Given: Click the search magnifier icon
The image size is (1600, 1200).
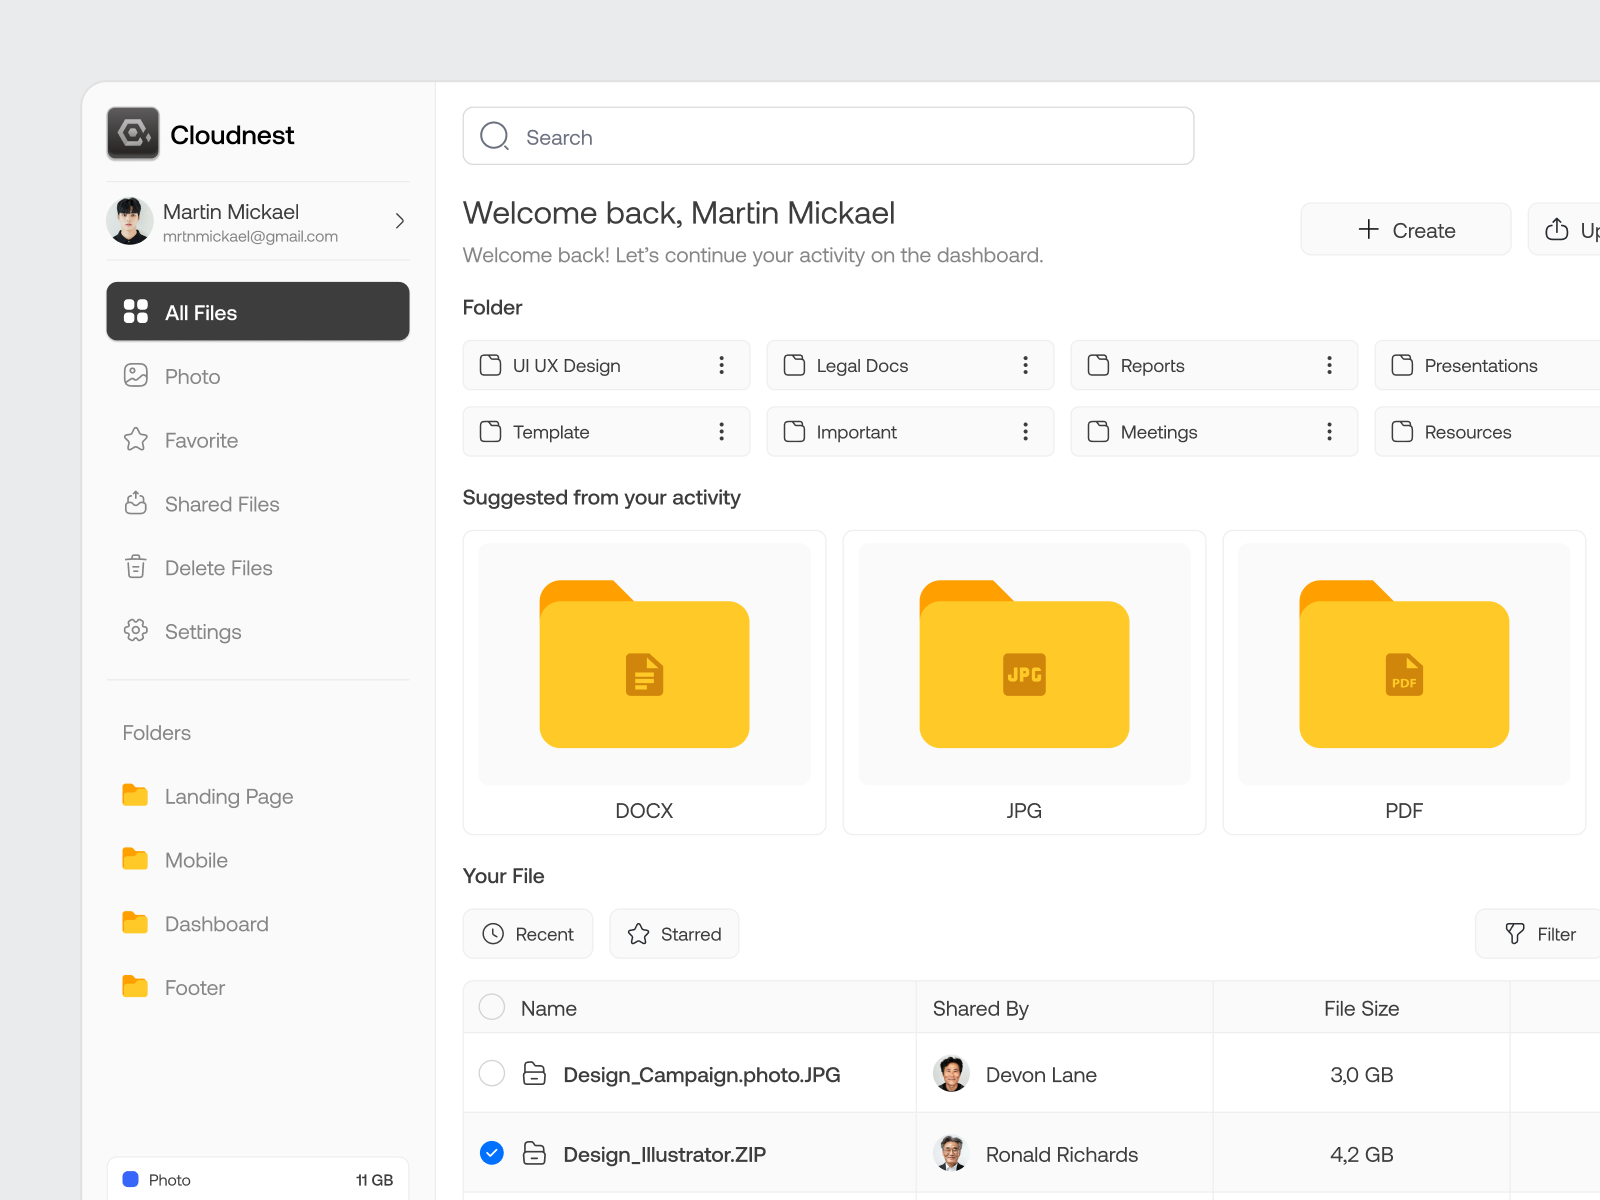Looking at the screenshot, I should pyautogui.click(x=494, y=136).
